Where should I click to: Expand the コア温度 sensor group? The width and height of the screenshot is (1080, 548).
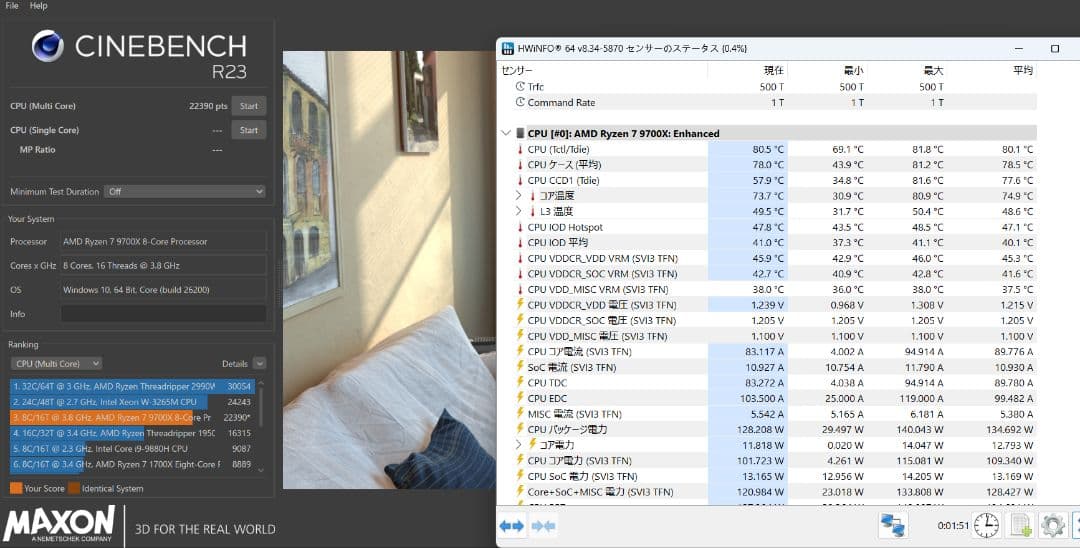pyautogui.click(x=519, y=196)
